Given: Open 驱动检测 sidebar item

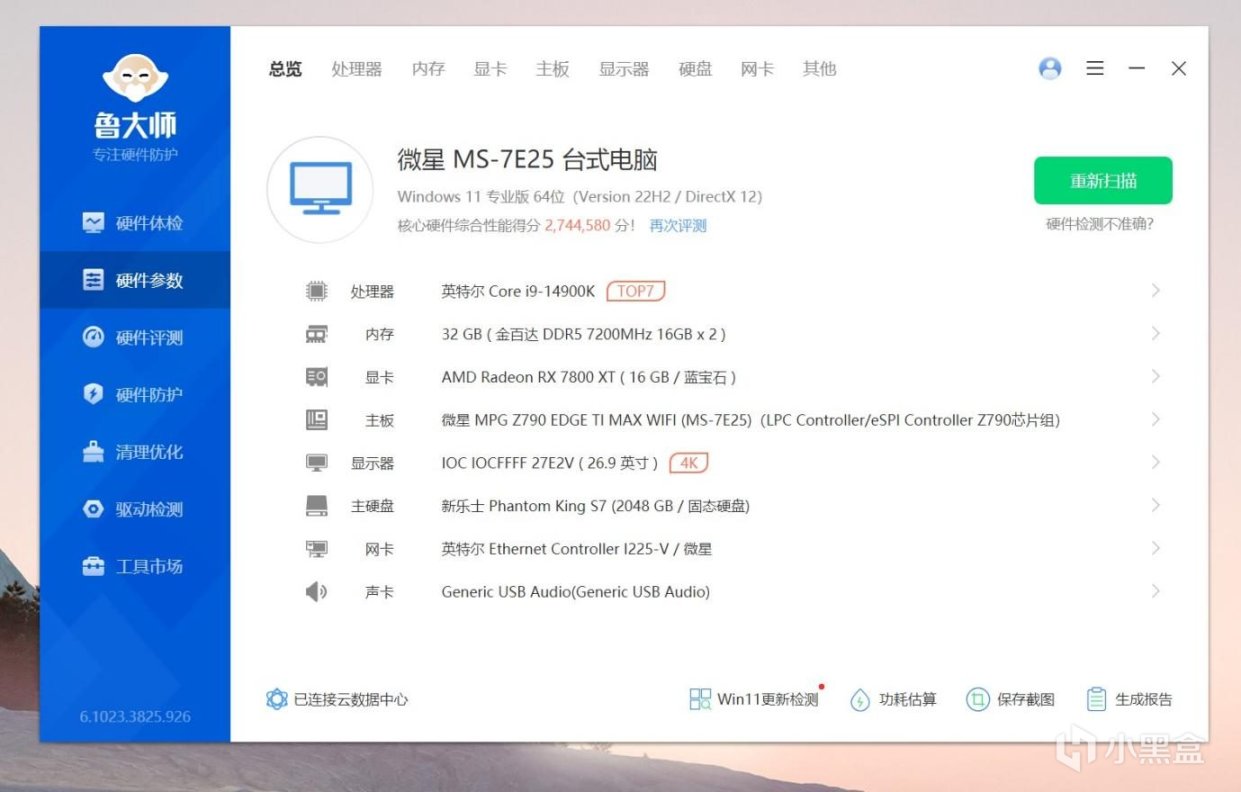Looking at the screenshot, I should point(134,509).
